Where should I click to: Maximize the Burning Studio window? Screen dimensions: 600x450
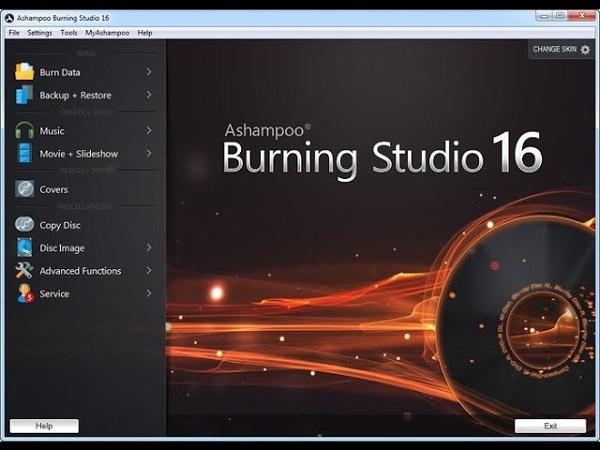(560, 16)
